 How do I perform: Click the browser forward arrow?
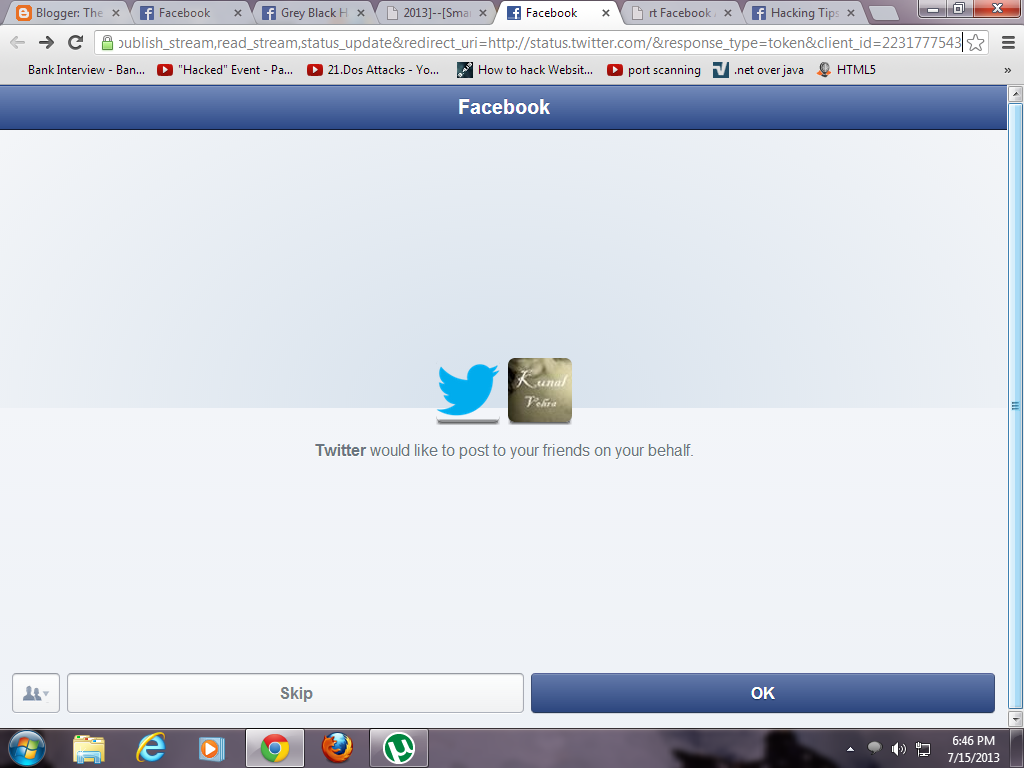point(46,42)
